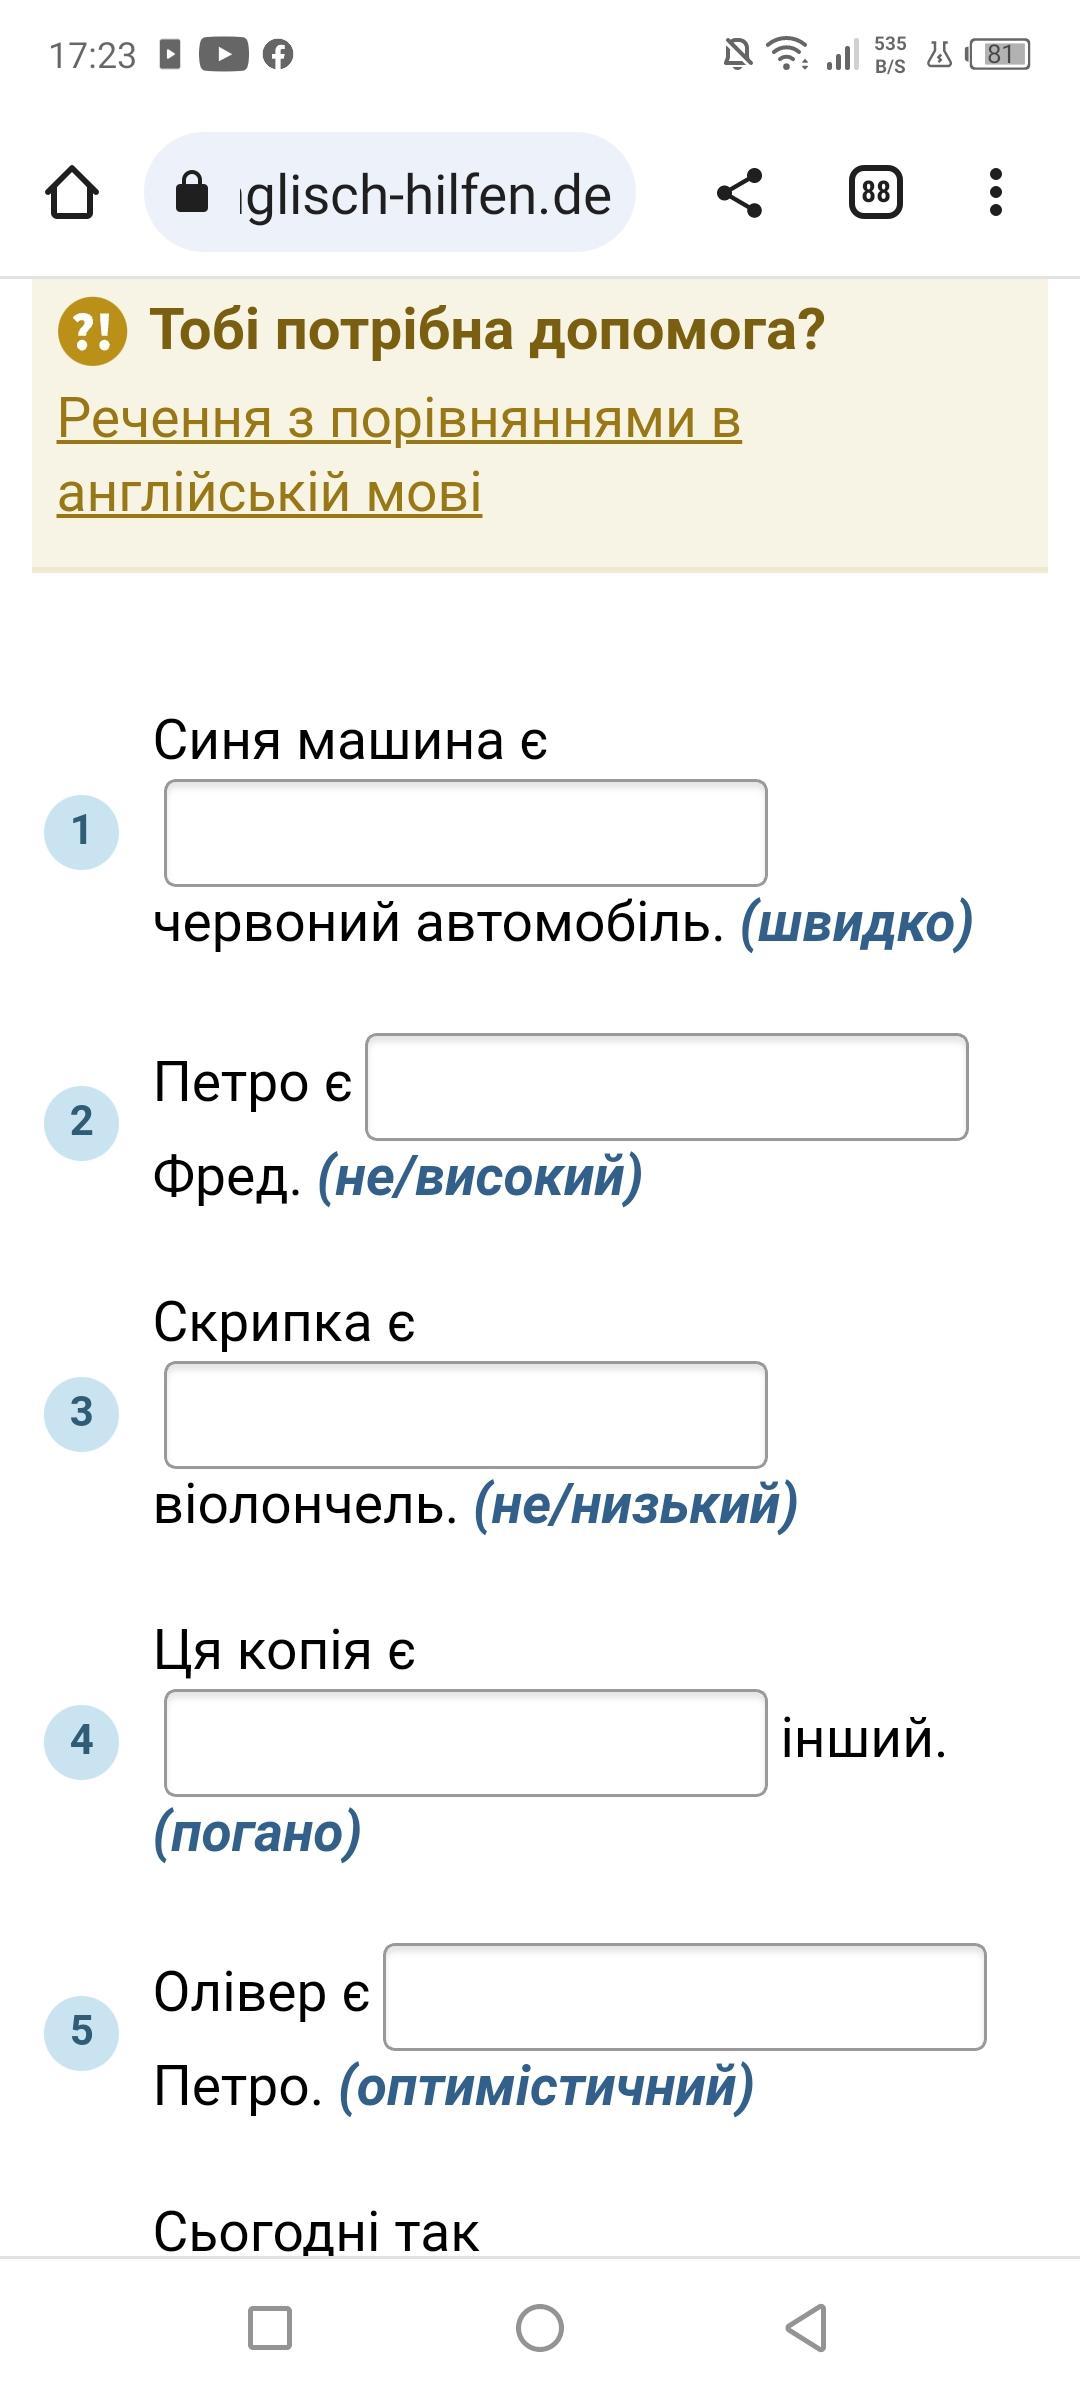Tap the question number 4 badge
This screenshot has width=1080, height=2400.
point(82,1742)
